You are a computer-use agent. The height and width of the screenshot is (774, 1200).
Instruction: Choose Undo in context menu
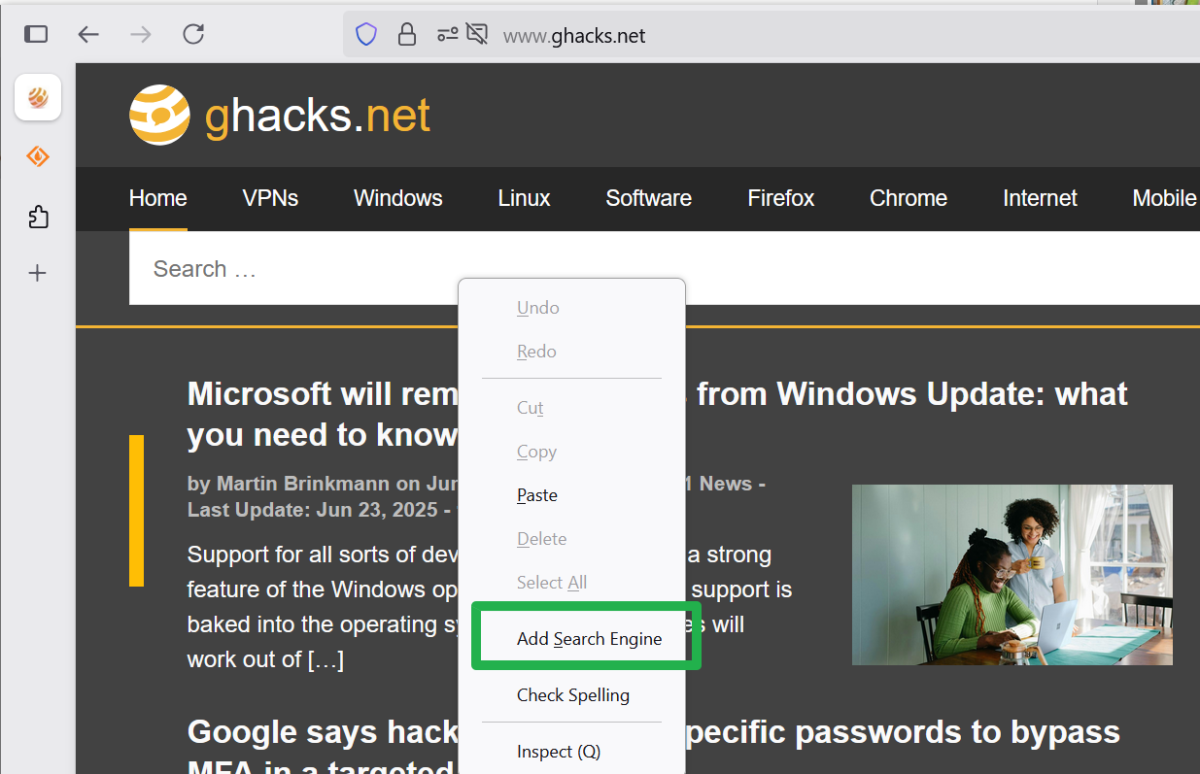point(572,308)
